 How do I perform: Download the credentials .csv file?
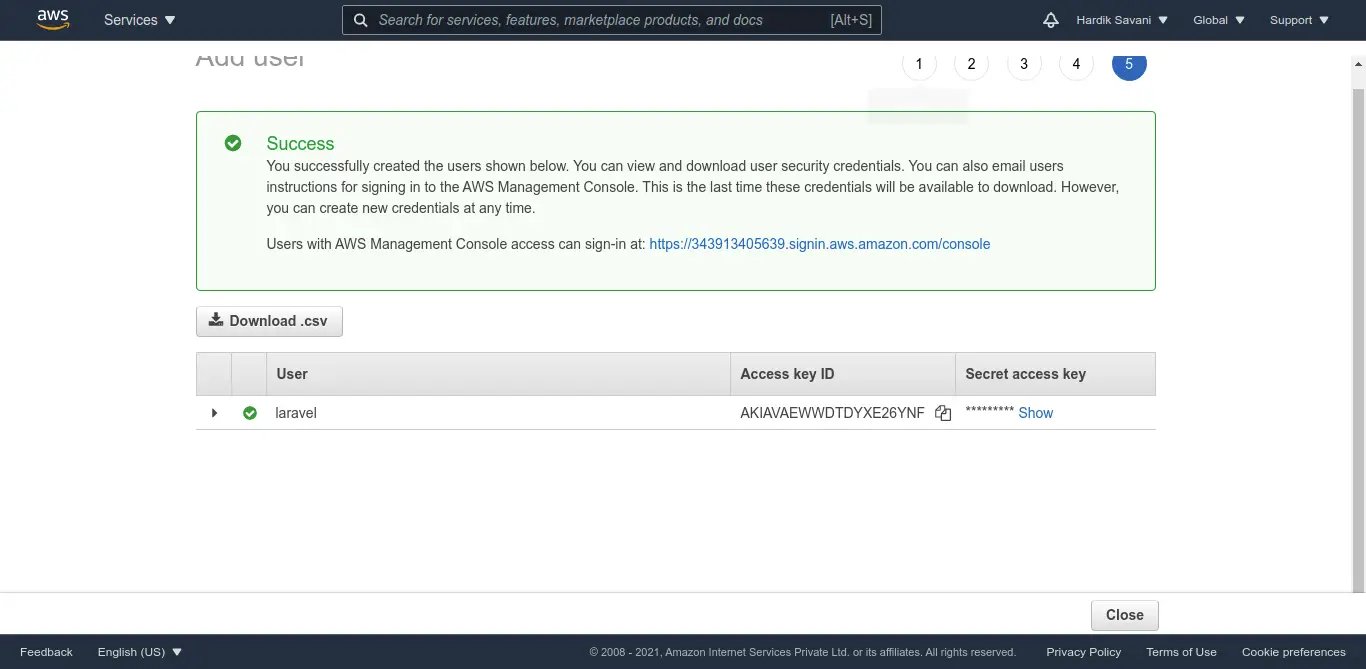click(x=269, y=321)
